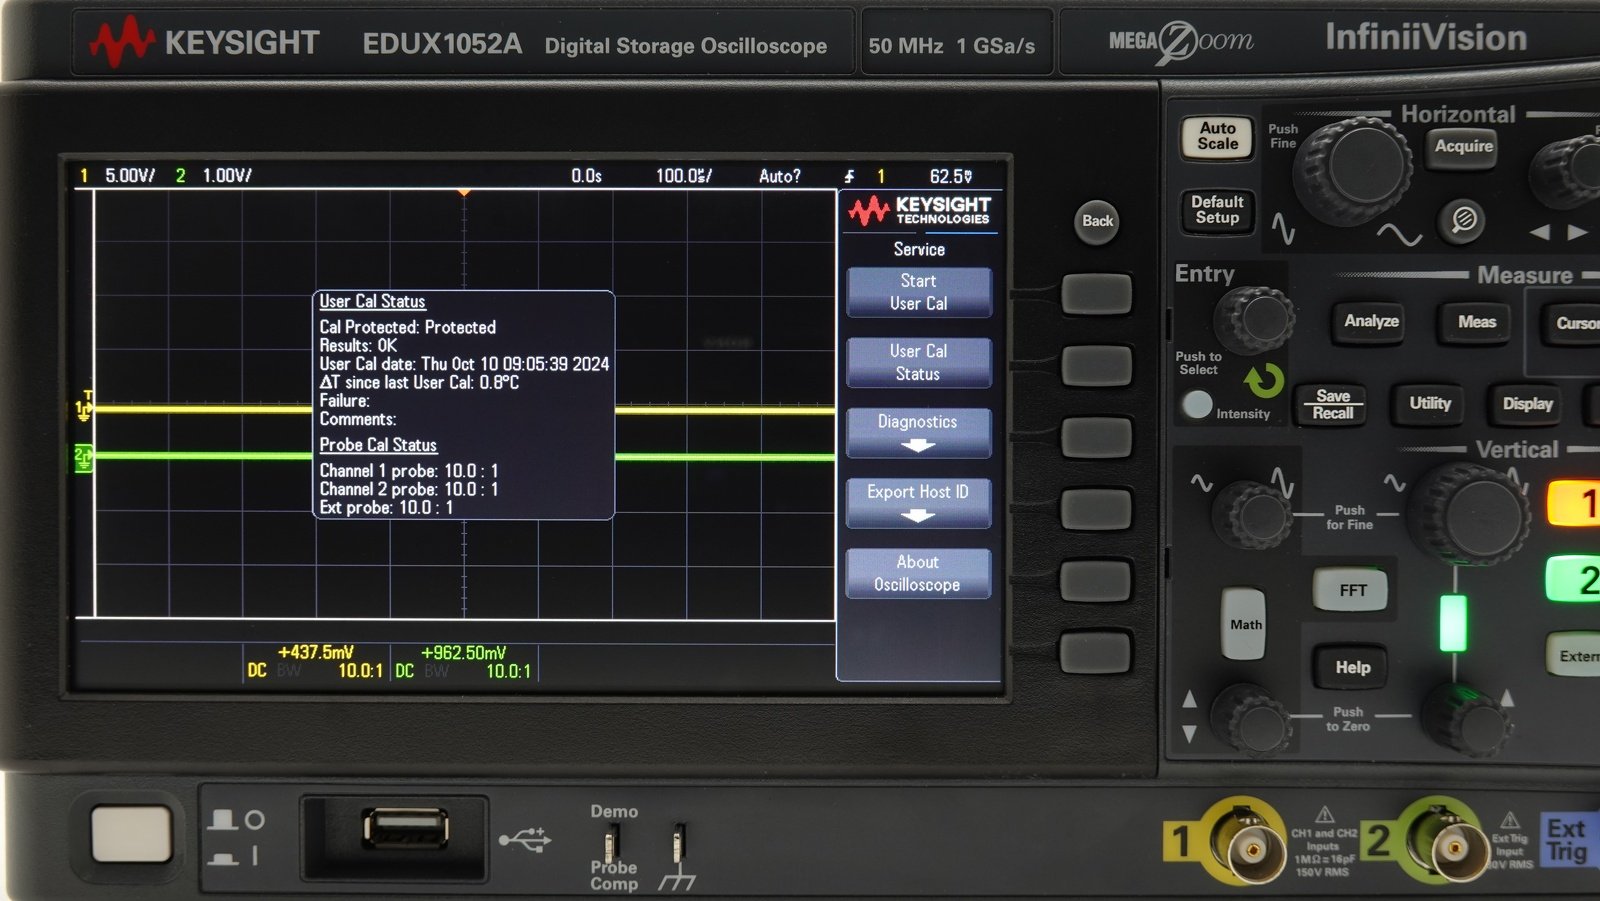Open About Oscilloscope info
Viewport: 1600px width, 901px height.
[919, 573]
